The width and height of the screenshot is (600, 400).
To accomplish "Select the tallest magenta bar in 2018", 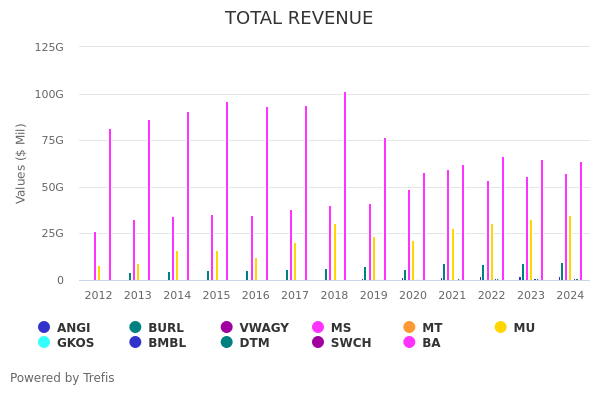I will tap(345, 190).
